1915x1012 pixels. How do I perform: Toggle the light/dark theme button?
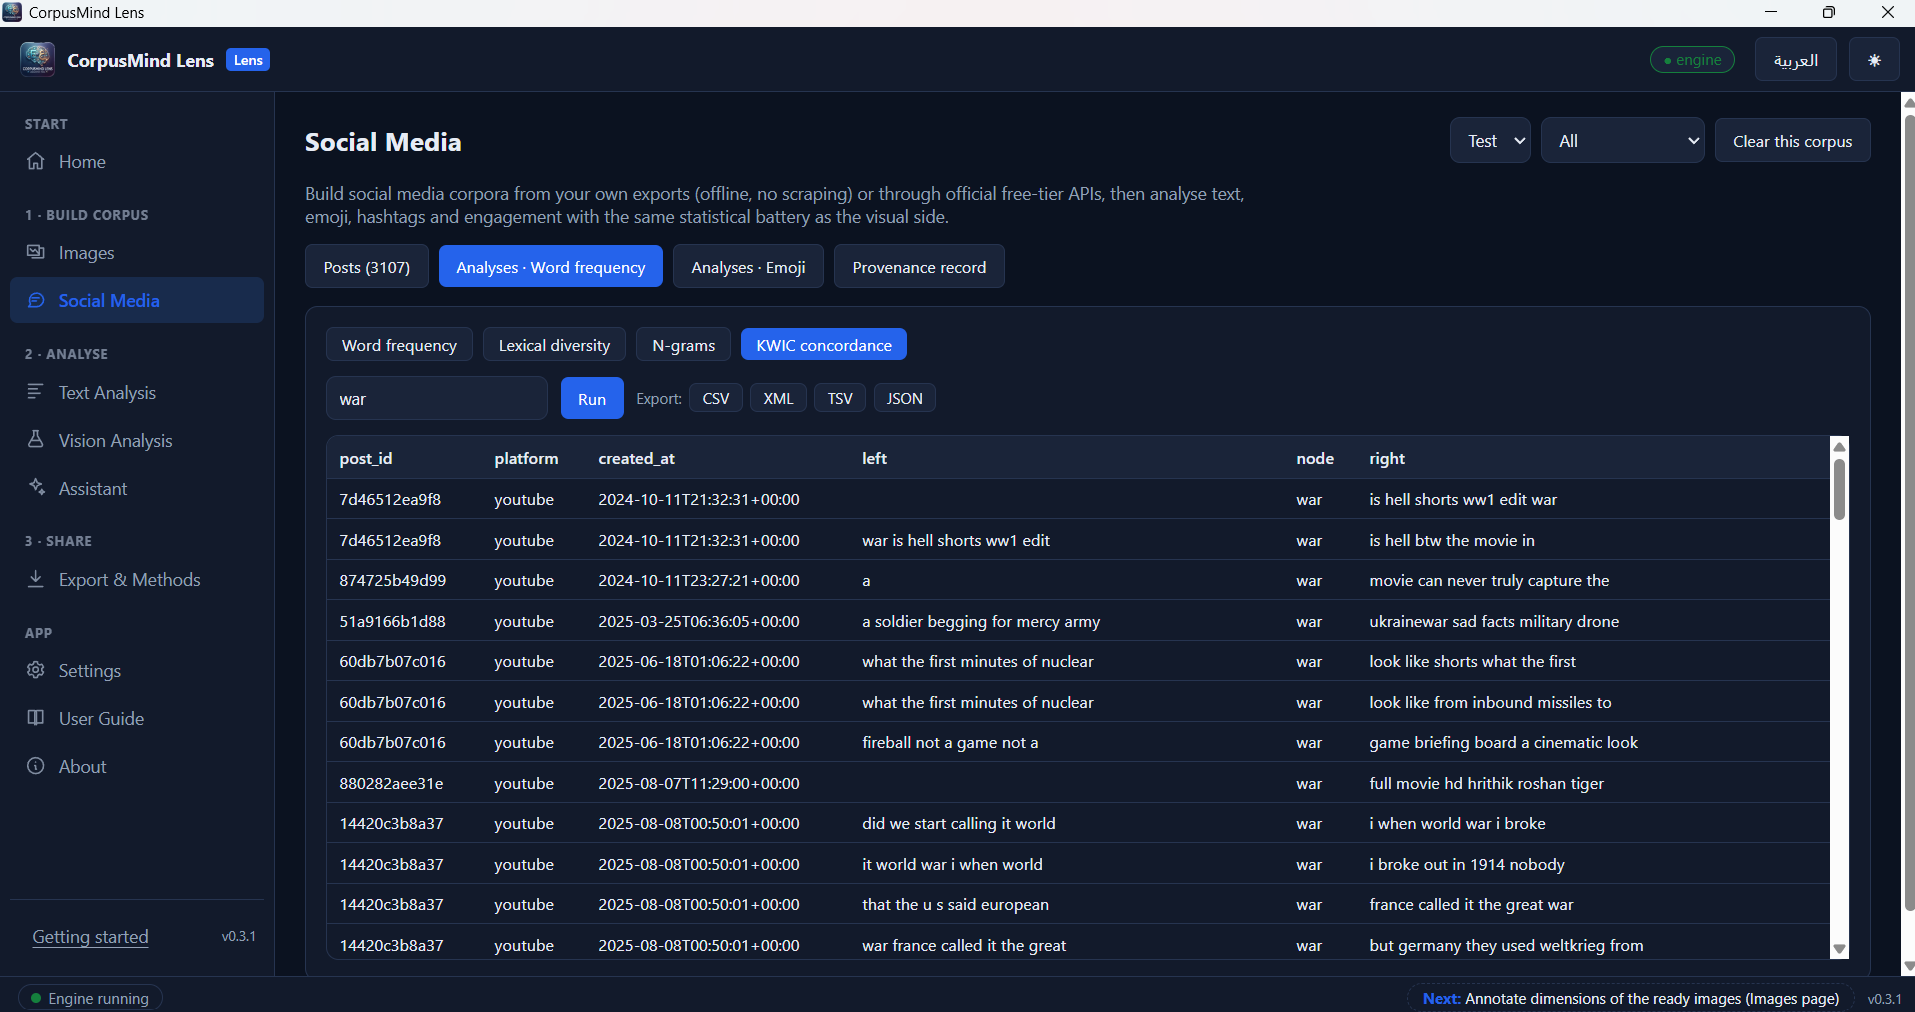[x=1874, y=60]
